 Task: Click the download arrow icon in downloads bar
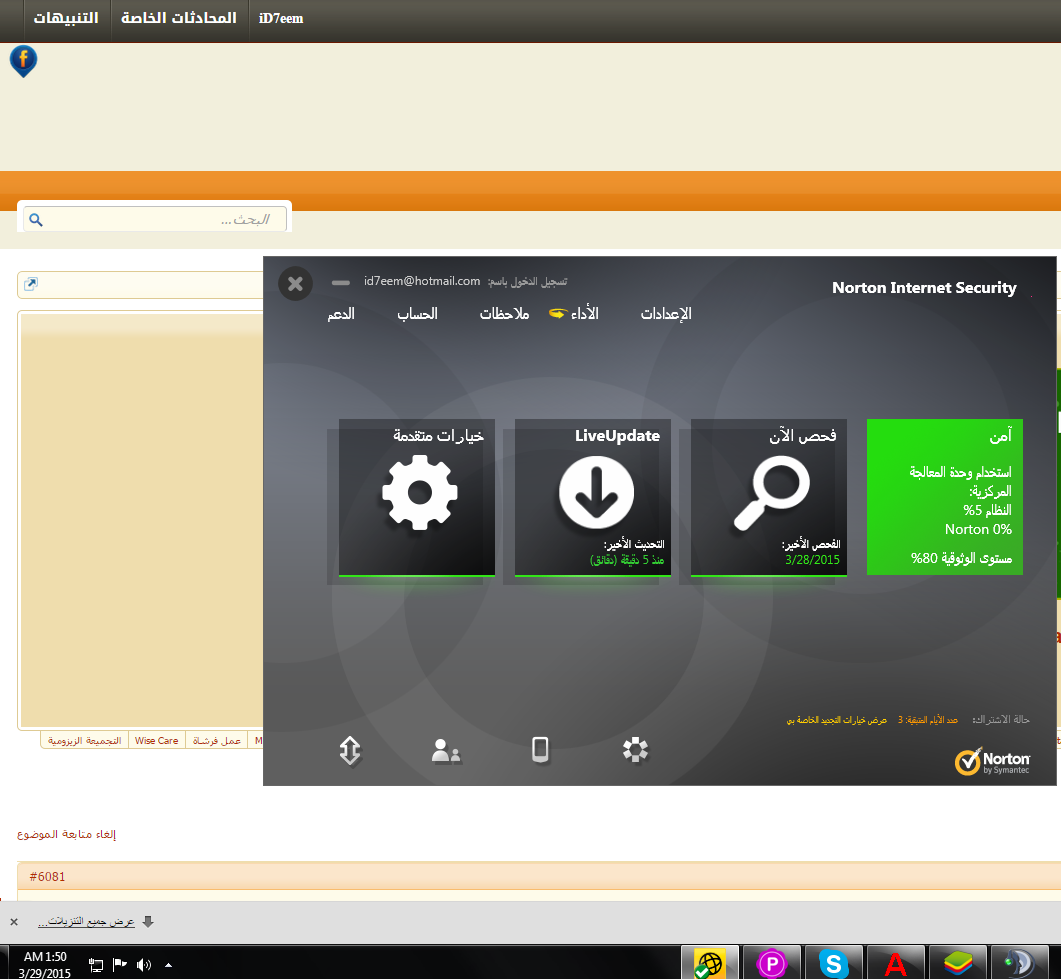coord(148,921)
